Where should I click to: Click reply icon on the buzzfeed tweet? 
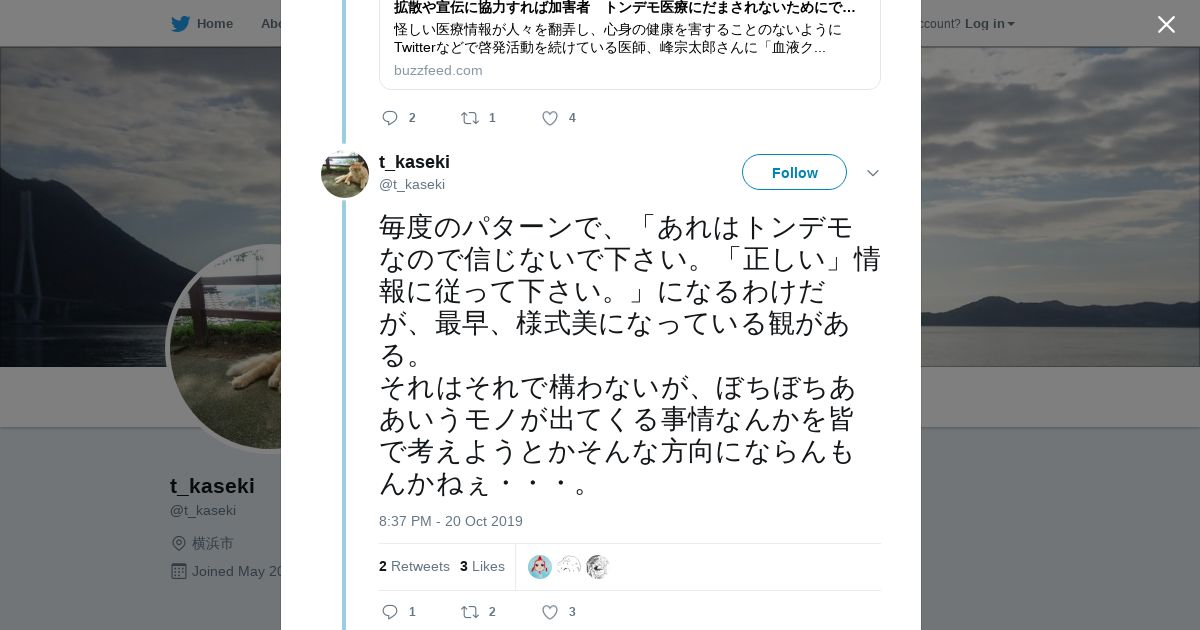coord(390,118)
